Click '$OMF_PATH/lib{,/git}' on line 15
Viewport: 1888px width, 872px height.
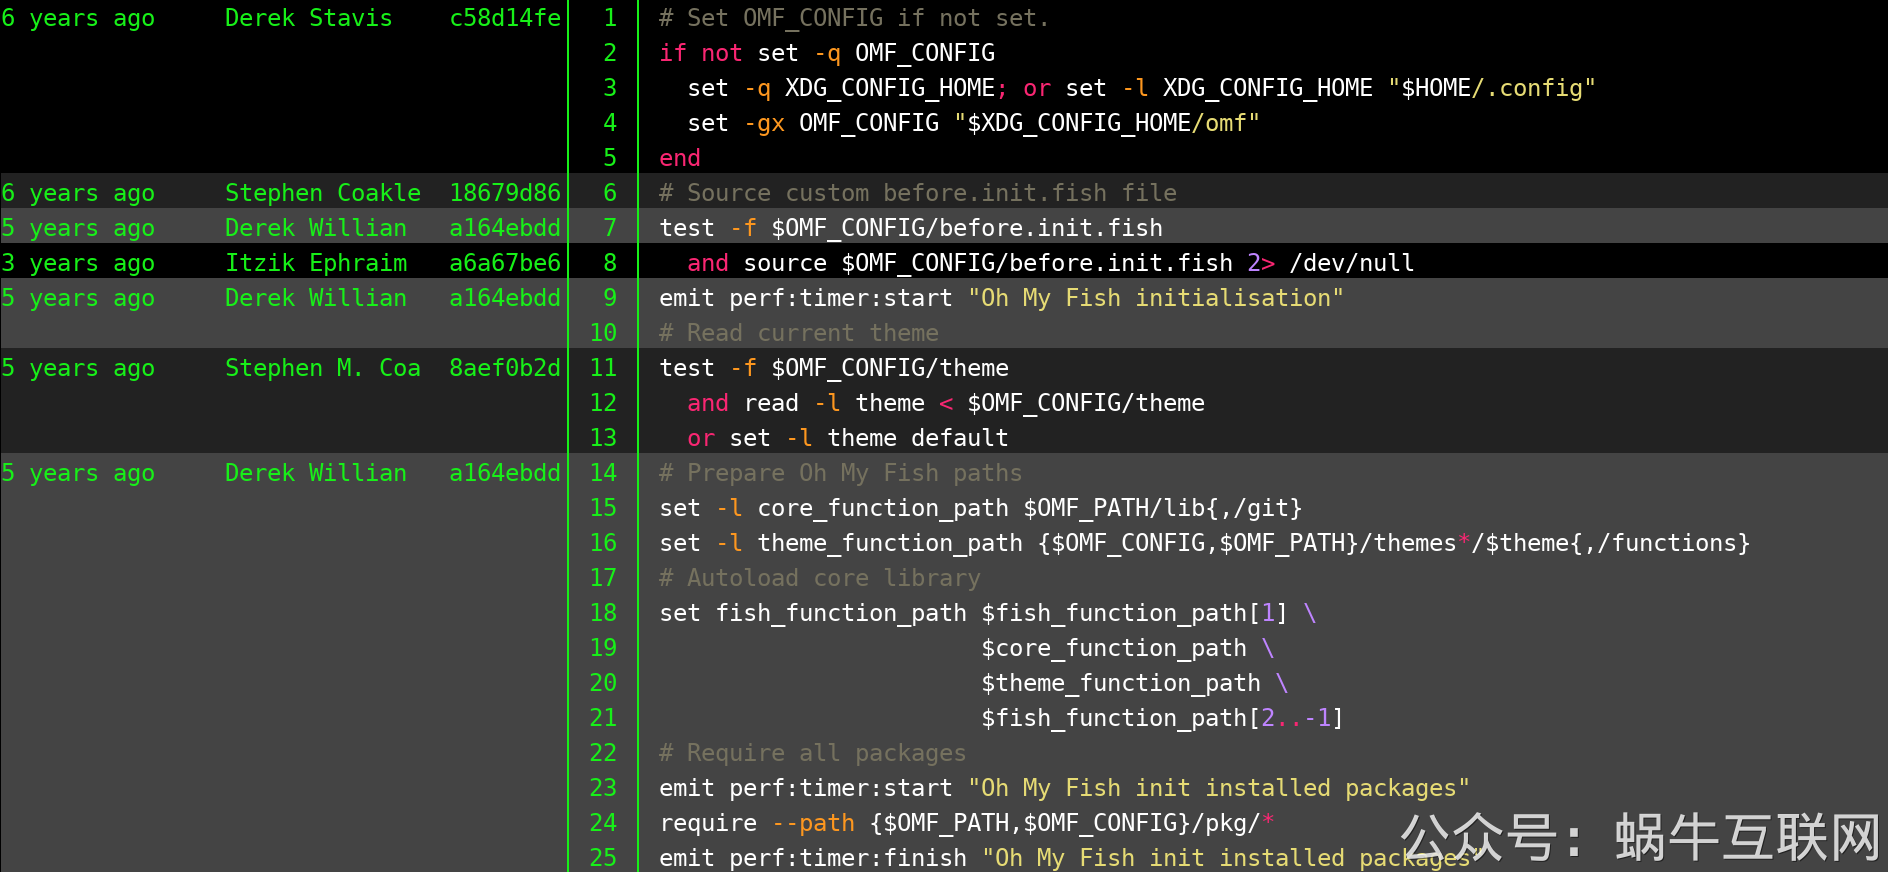[x=1163, y=508]
